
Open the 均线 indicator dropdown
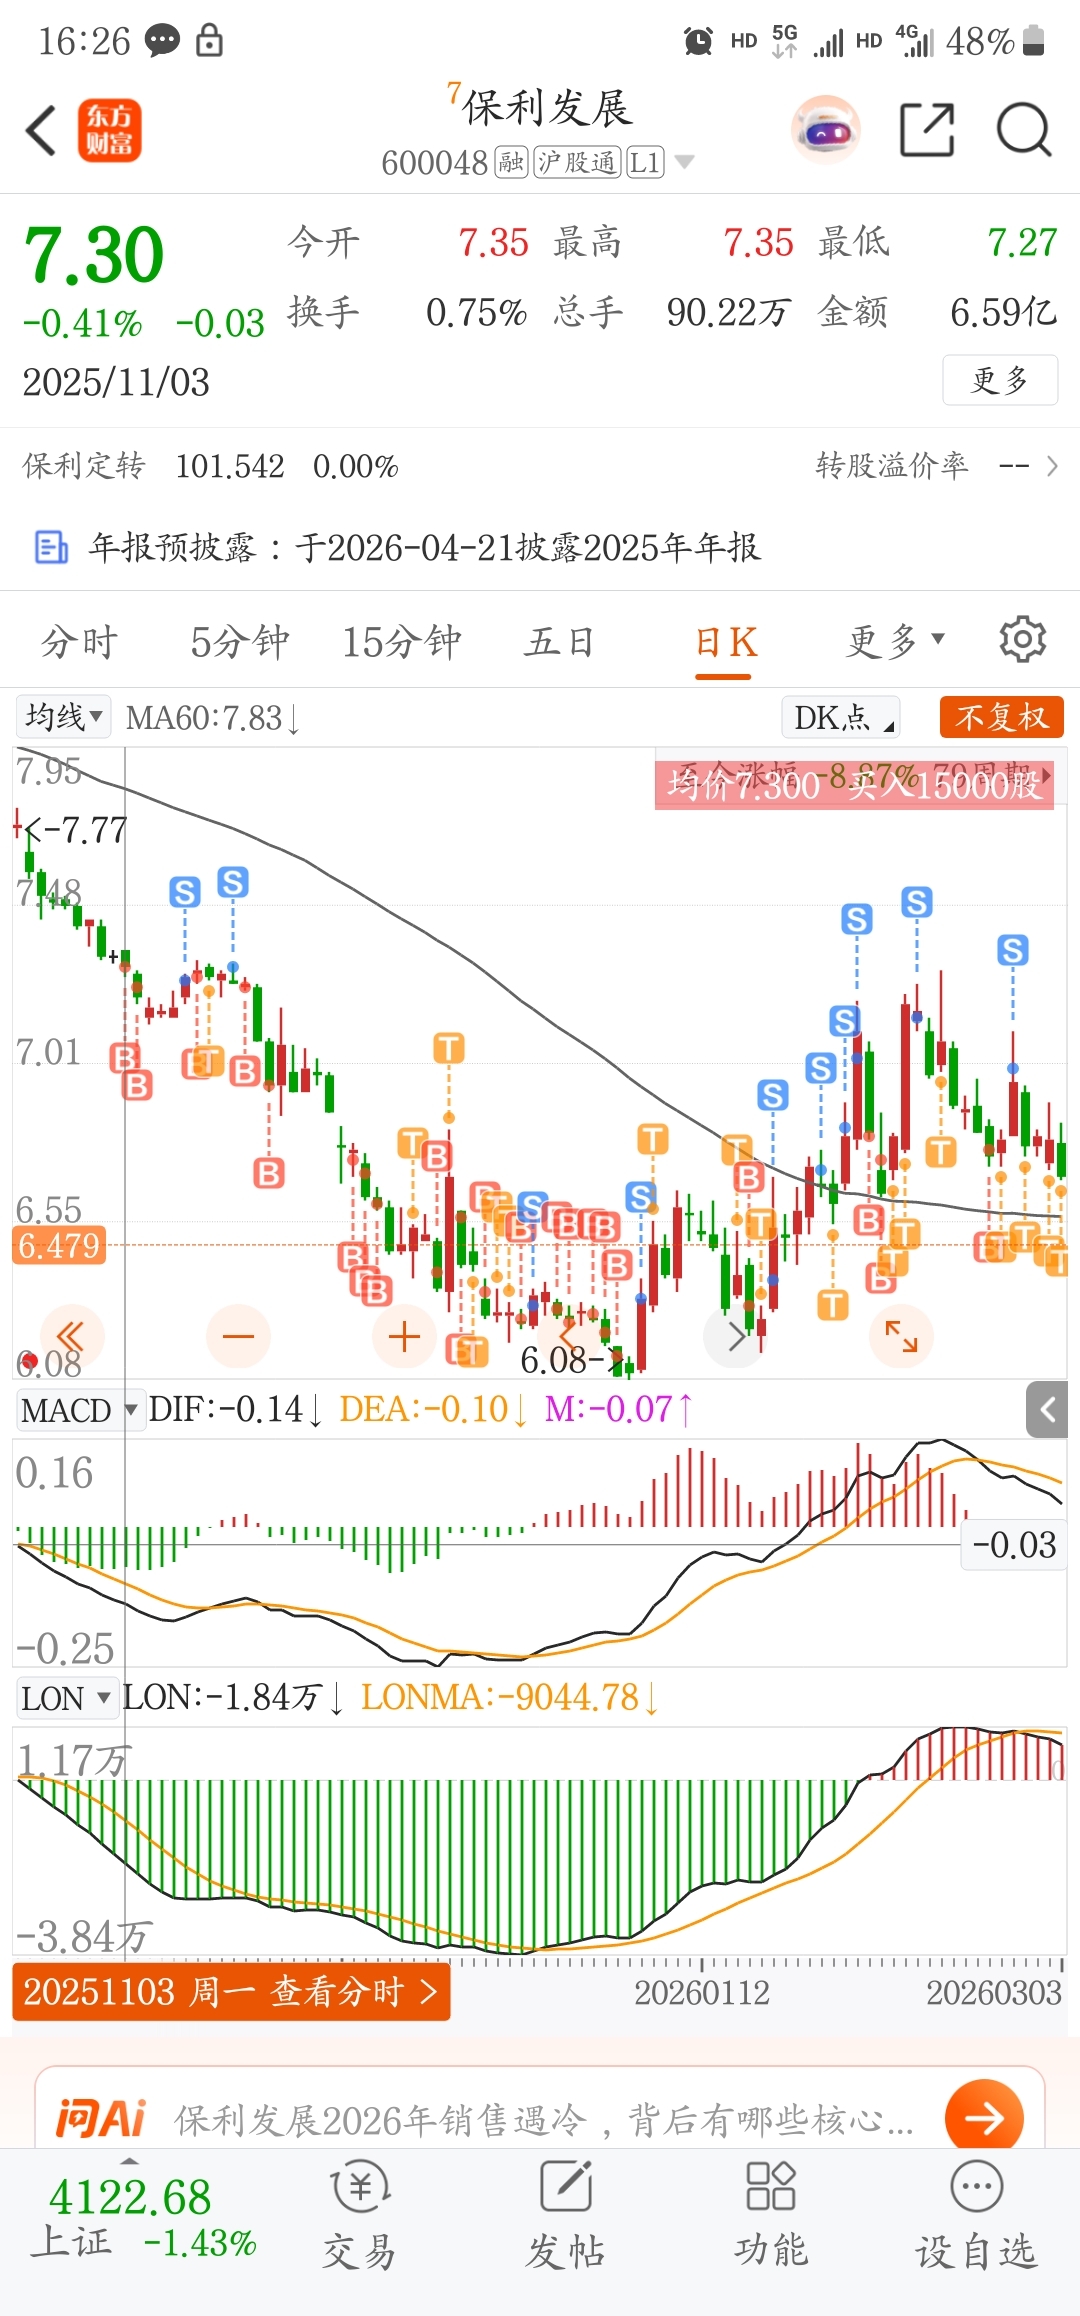coord(64,717)
